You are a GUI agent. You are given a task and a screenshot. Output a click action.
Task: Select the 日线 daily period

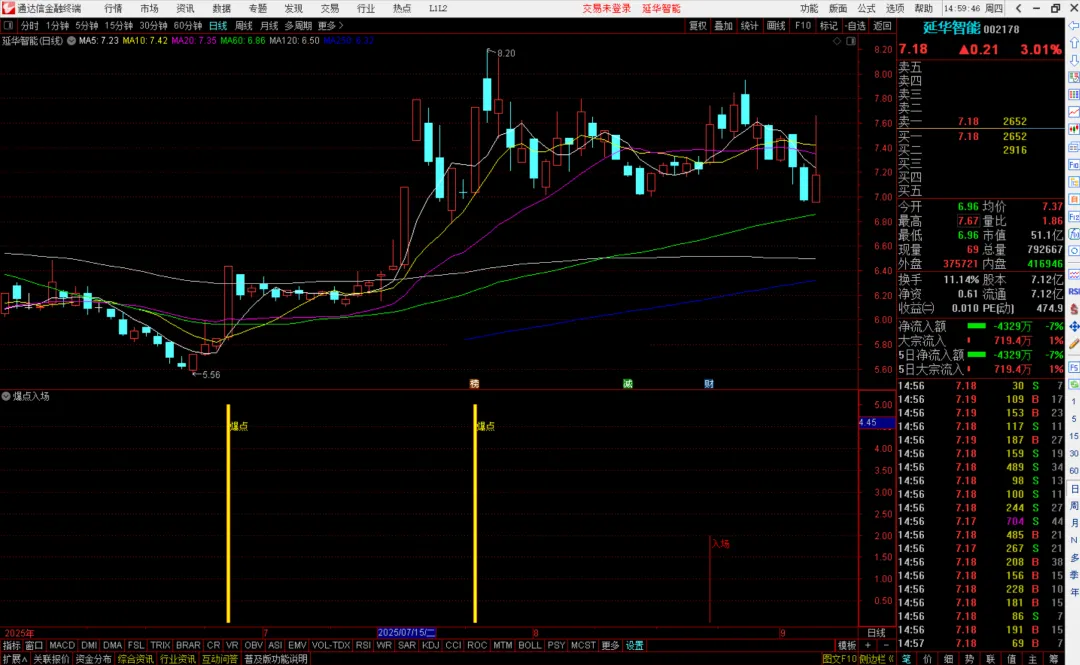click(x=218, y=26)
